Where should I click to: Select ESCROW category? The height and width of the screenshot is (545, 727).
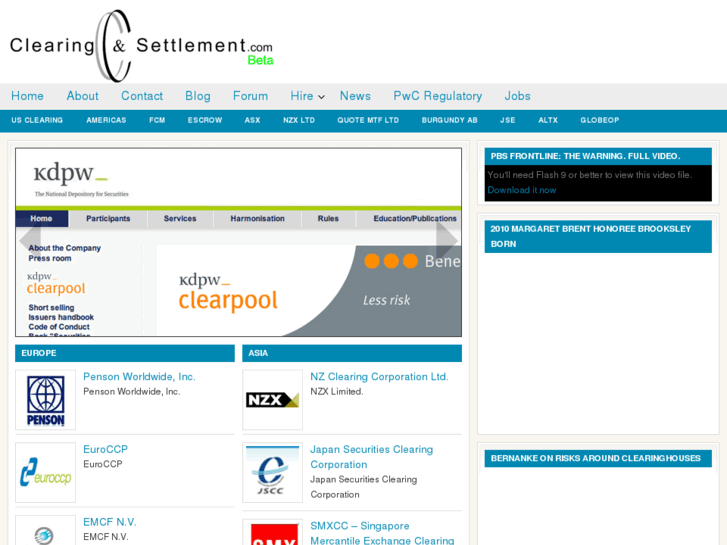click(205, 120)
